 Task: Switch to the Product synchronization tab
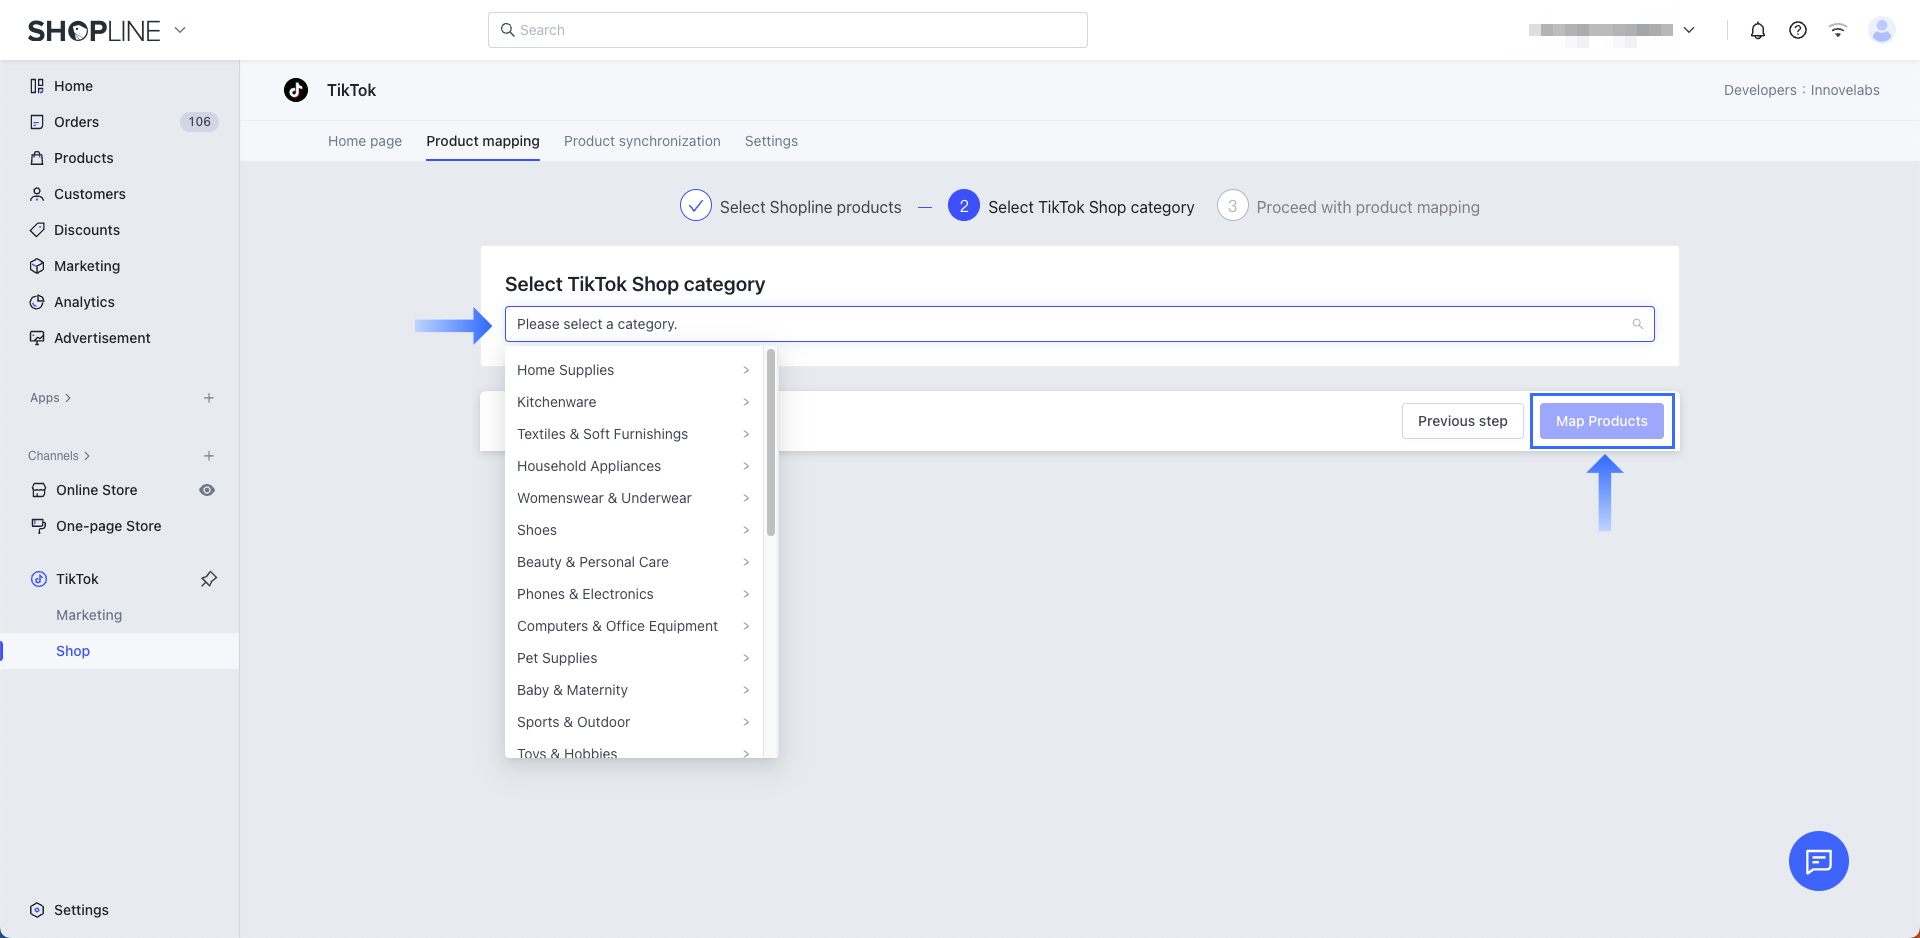pos(642,141)
